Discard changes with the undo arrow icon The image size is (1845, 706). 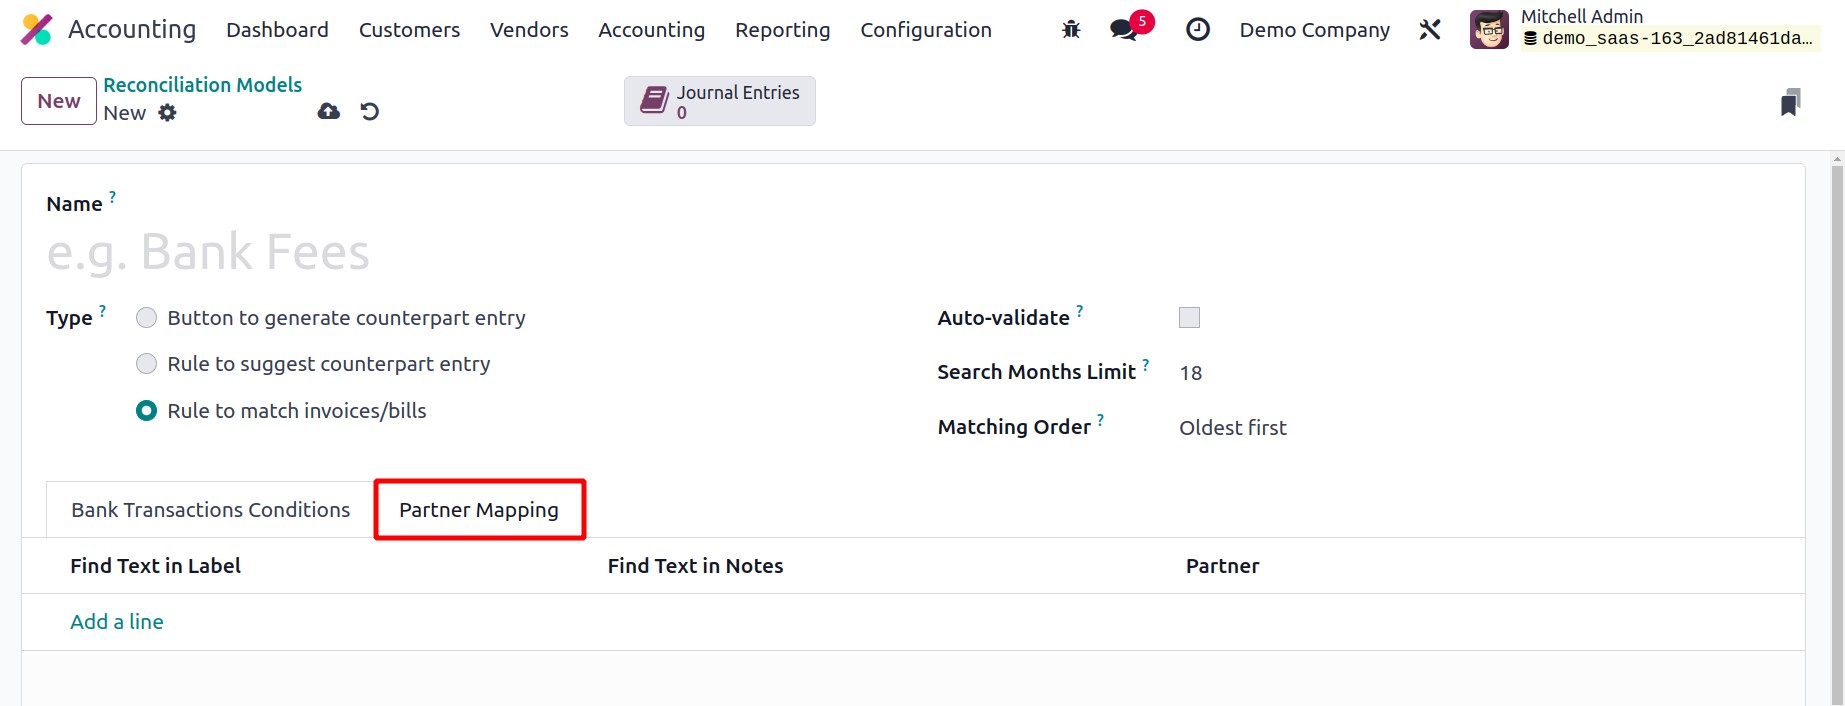(370, 111)
